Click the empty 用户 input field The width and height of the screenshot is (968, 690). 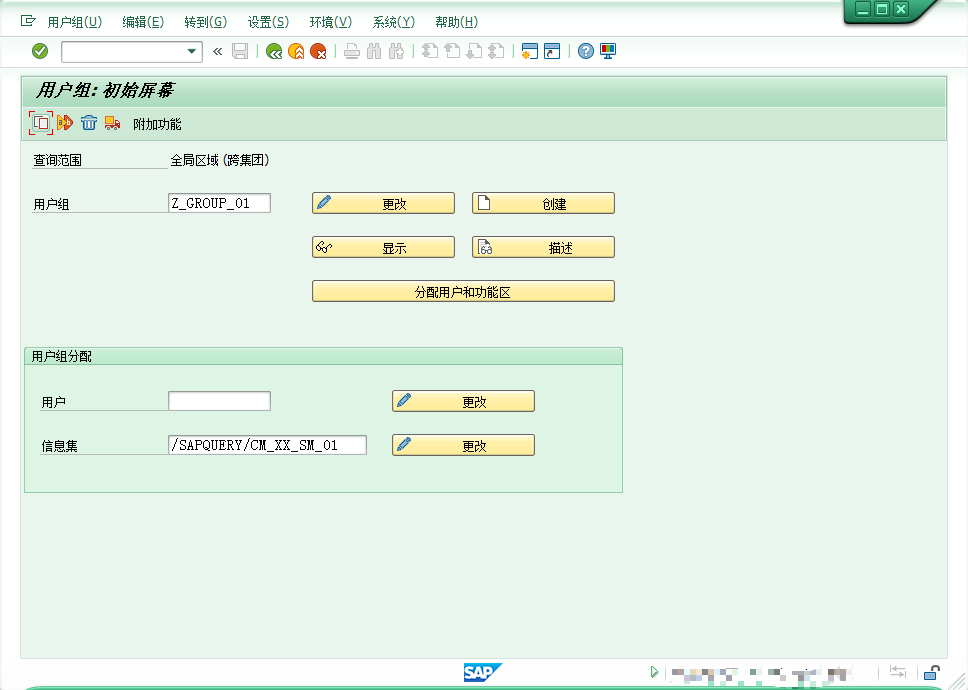click(219, 401)
